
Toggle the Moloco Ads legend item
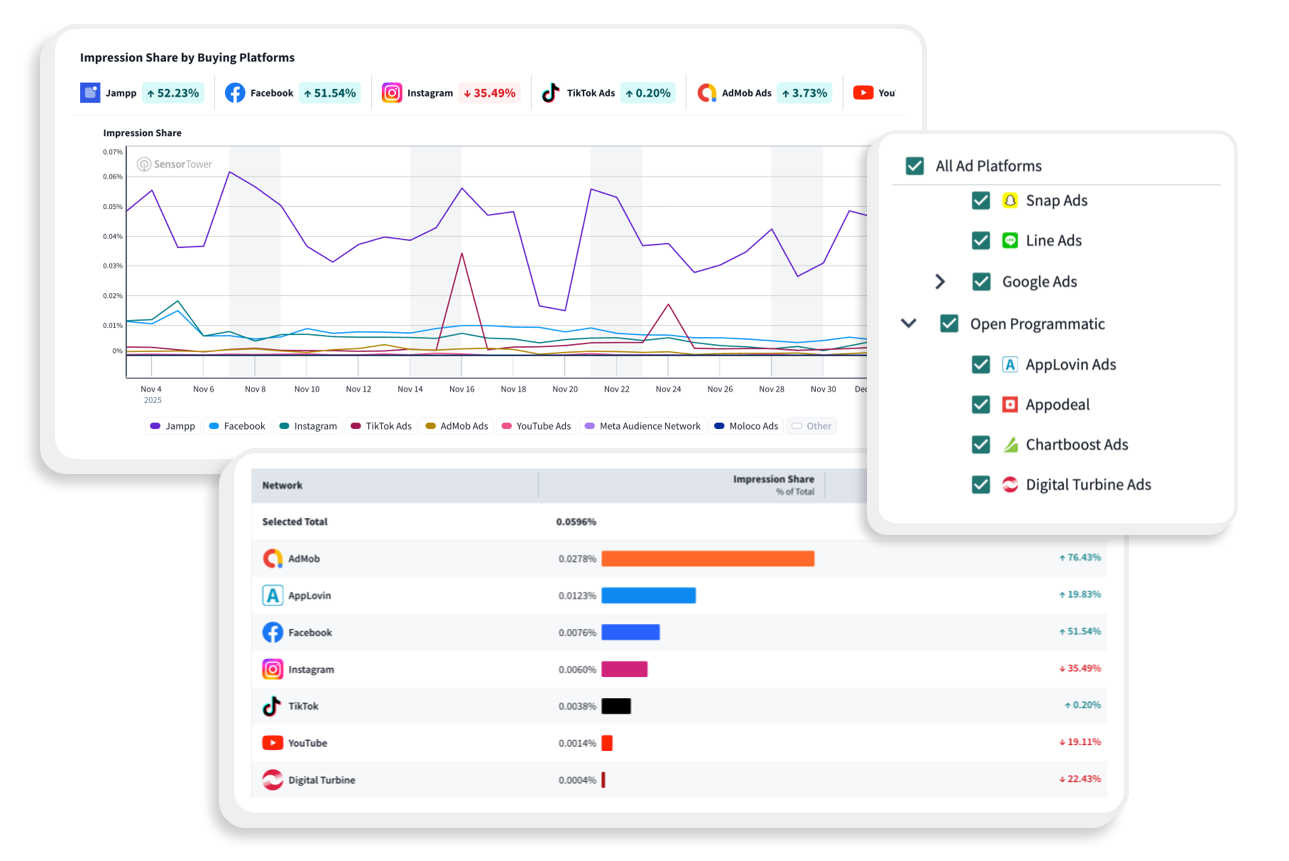746,426
